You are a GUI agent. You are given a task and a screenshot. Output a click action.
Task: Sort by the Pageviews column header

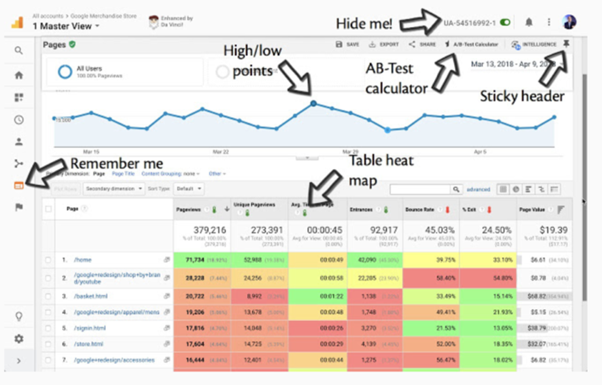click(189, 210)
